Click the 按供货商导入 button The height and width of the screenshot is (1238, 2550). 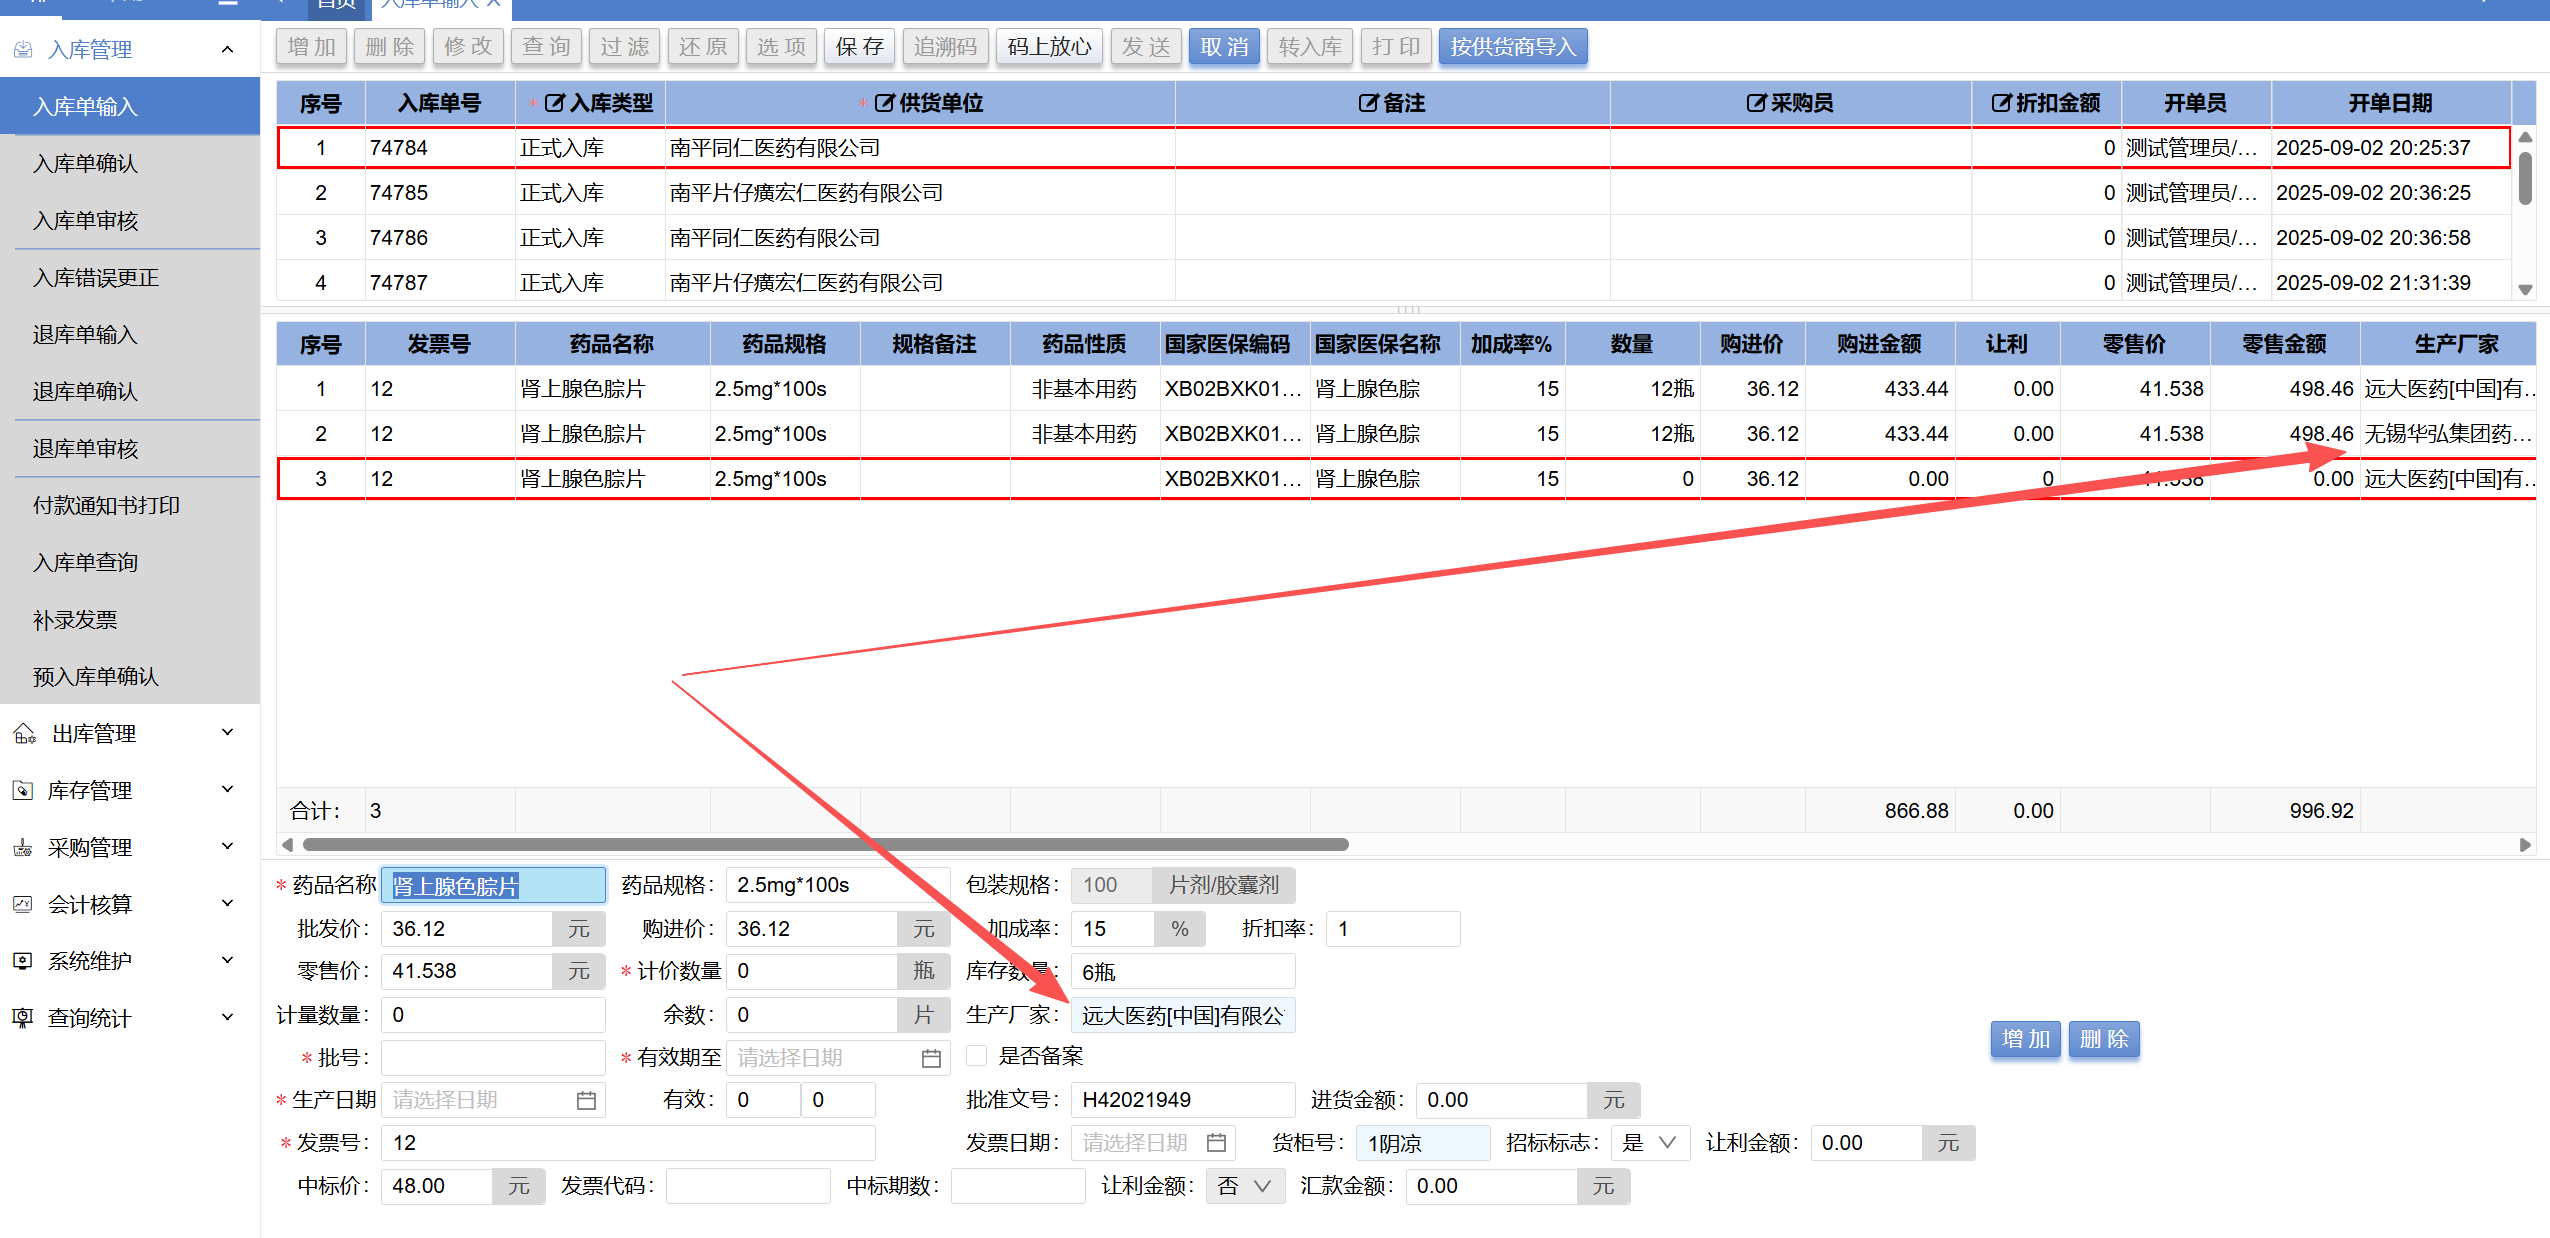(1512, 47)
